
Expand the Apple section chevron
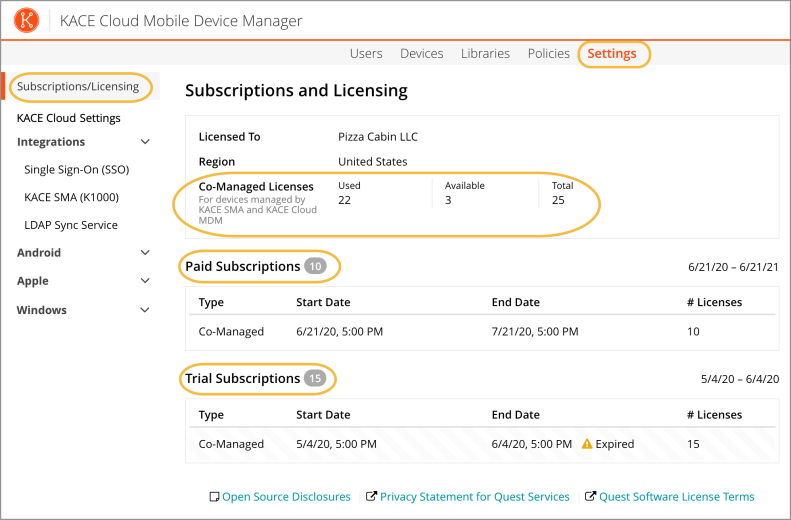tap(145, 281)
